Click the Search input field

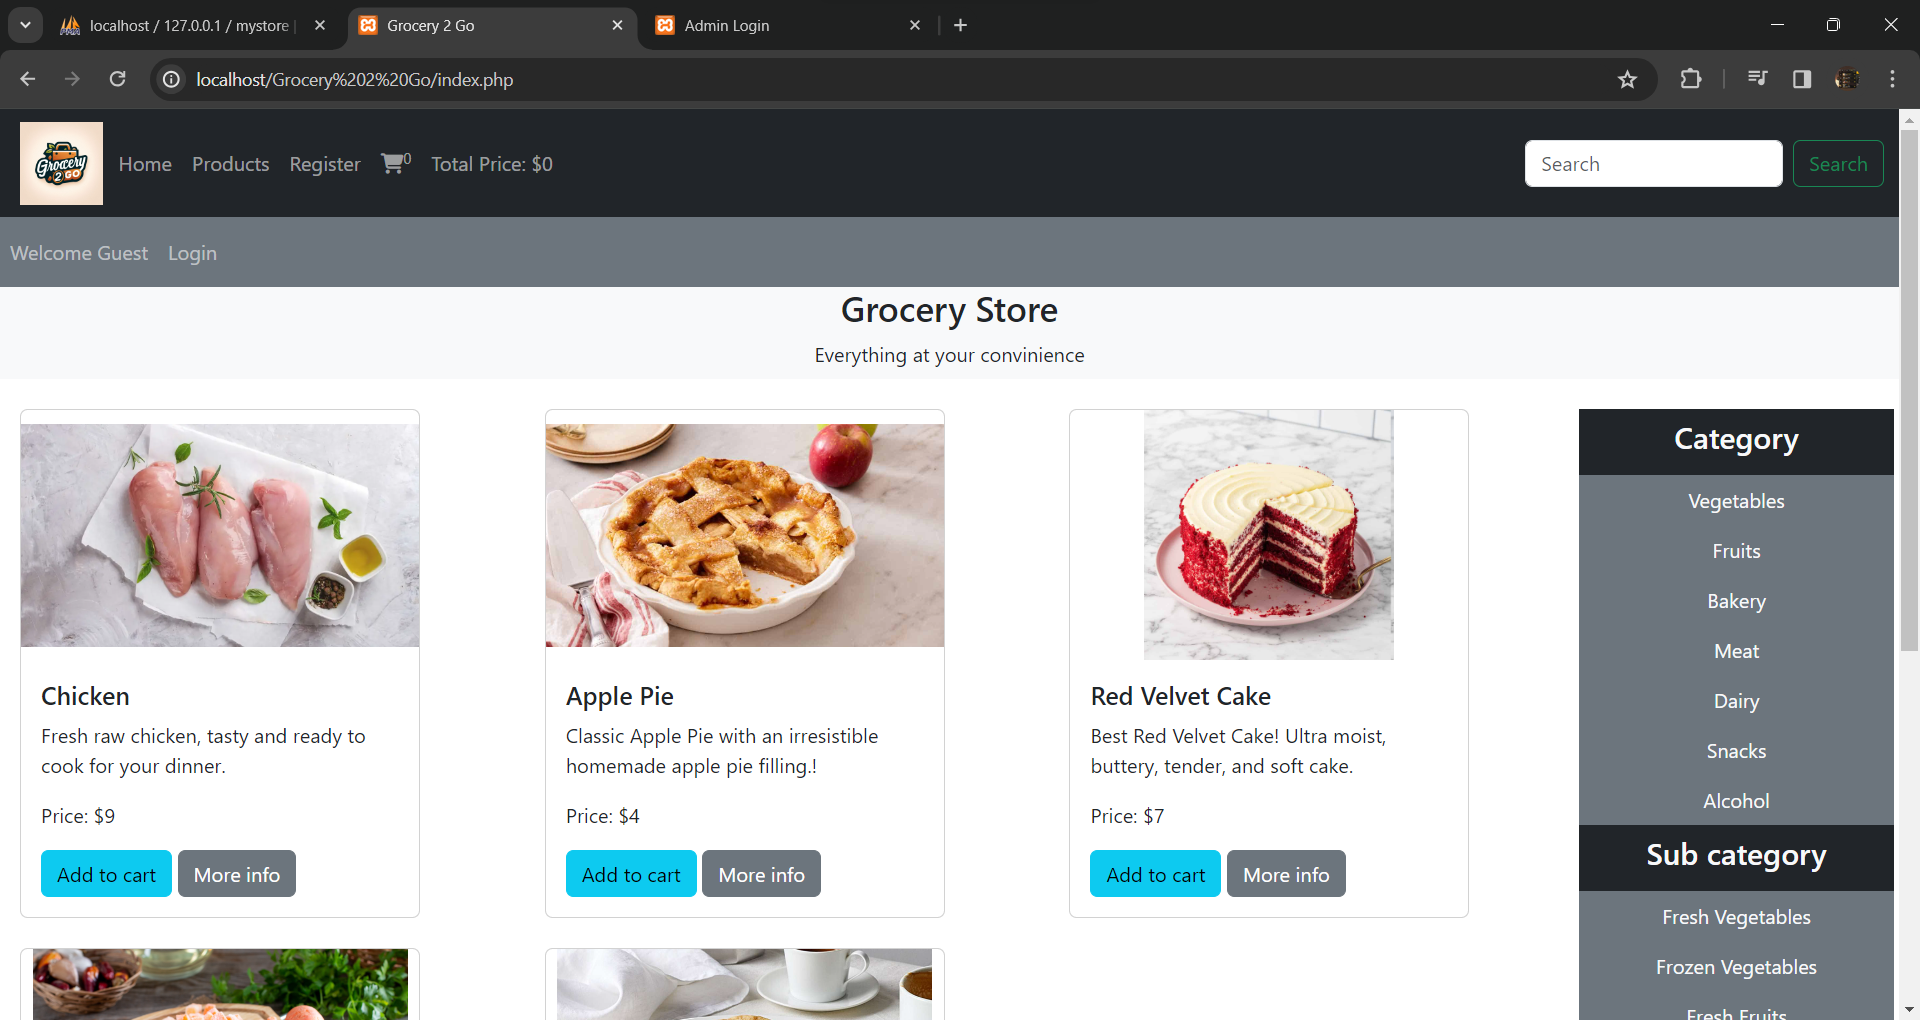click(1653, 164)
